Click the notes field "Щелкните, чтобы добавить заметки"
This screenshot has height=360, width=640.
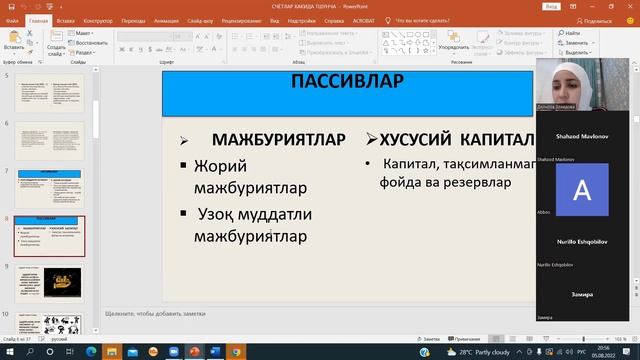click(x=156, y=314)
